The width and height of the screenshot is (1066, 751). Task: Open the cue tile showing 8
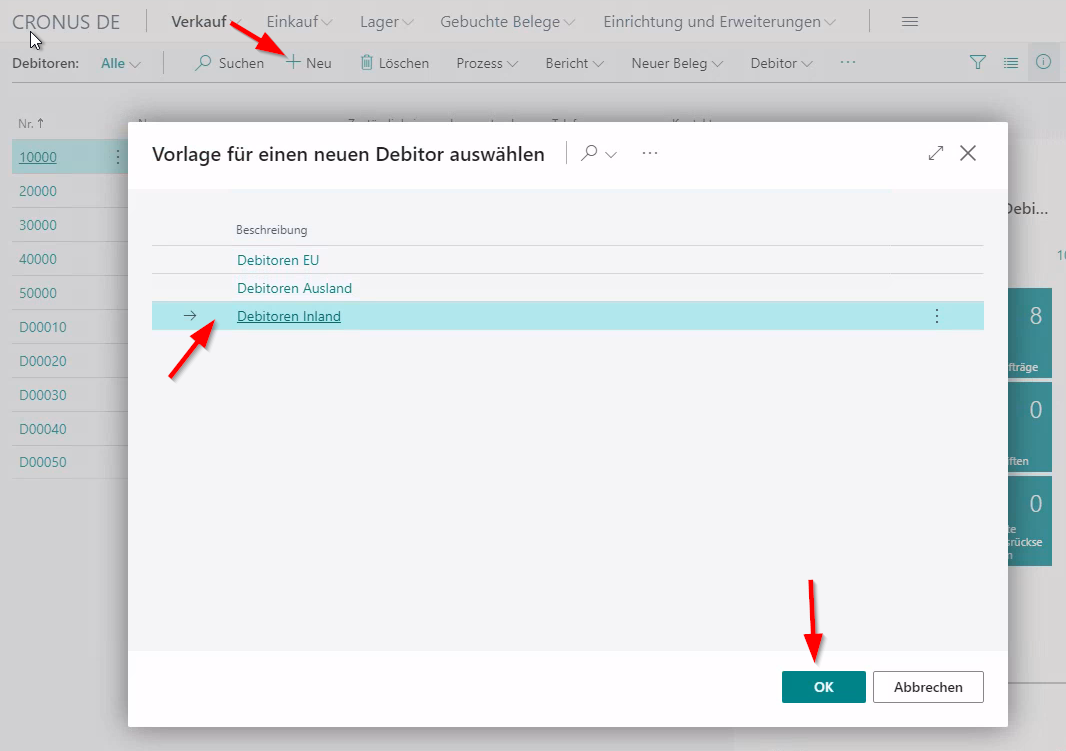tap(1030, 333)
